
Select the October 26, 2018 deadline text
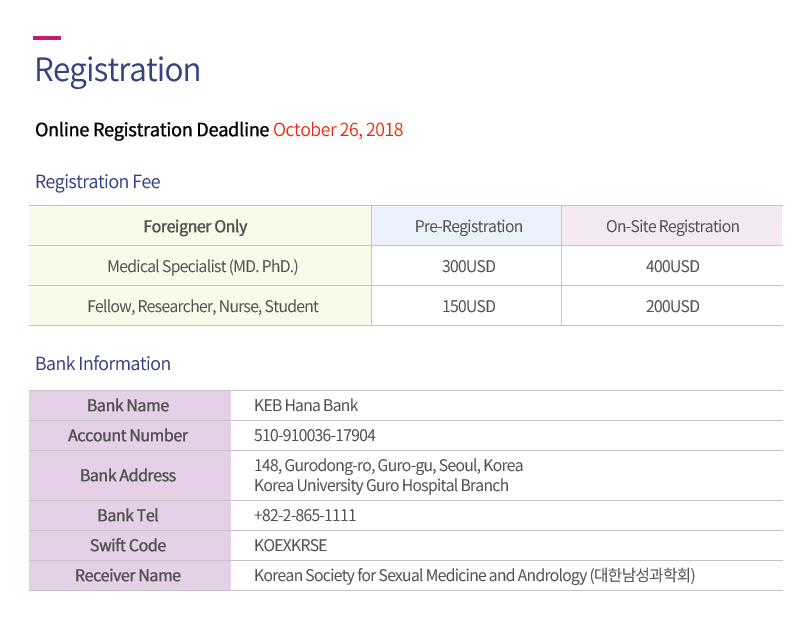pos(338,130)
